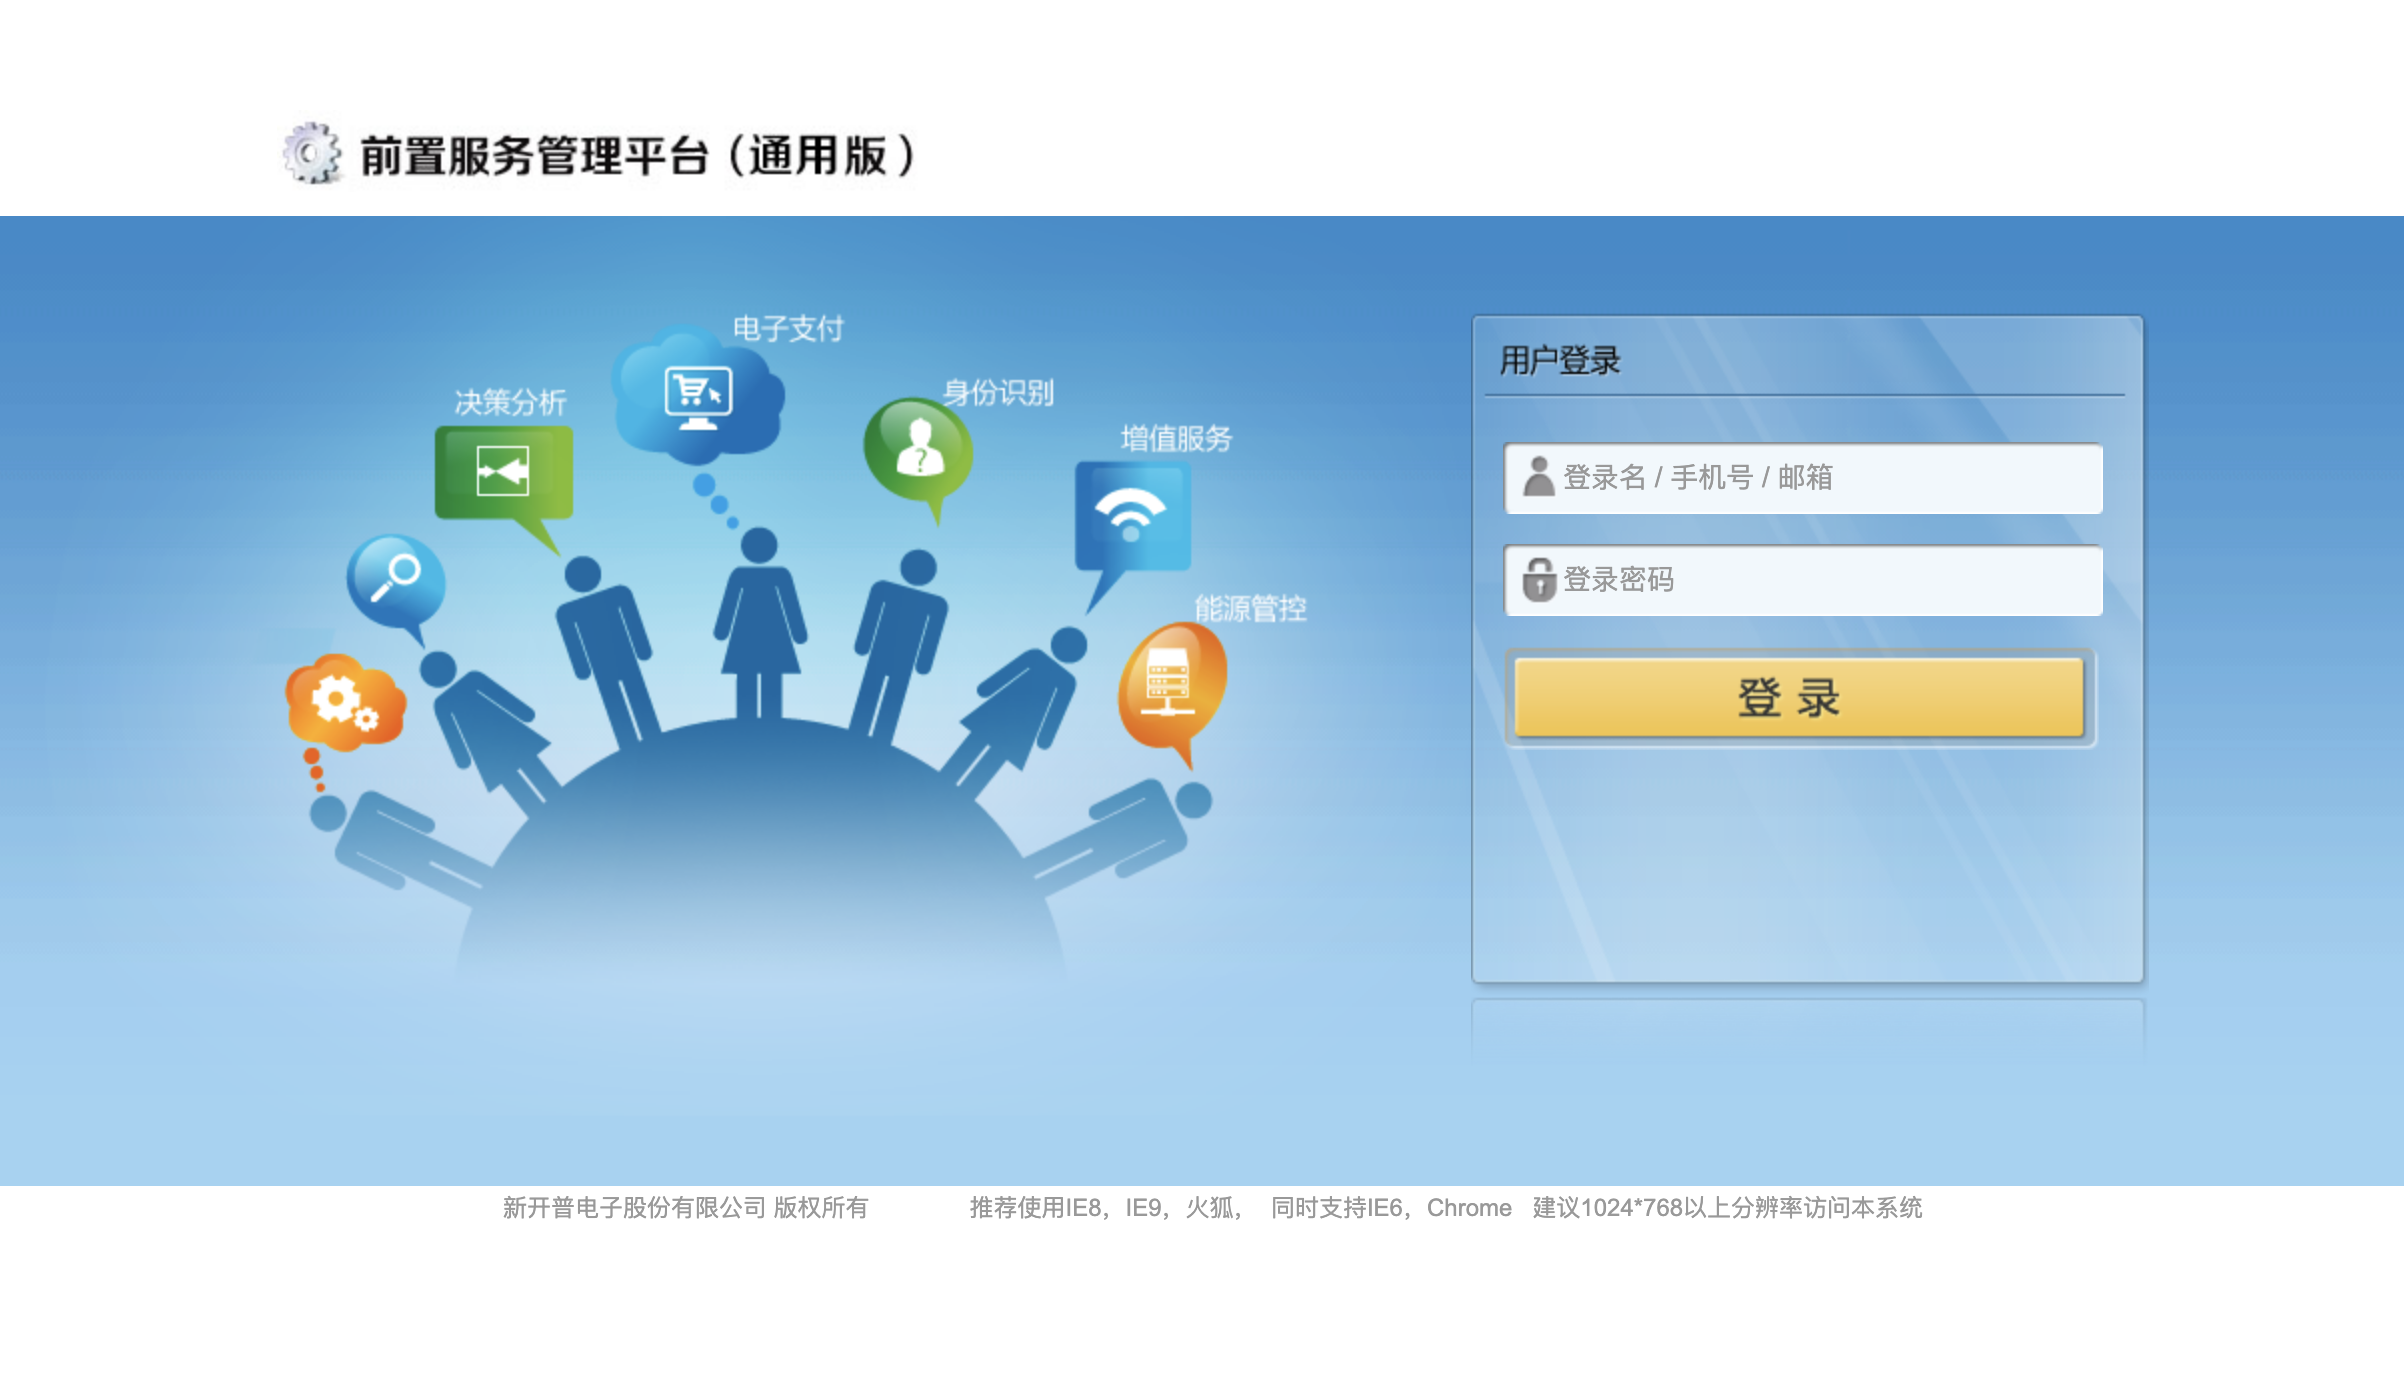Click the blue magnifying glass search bubble
This screenshot has height=1392, width=2404.
395,579
